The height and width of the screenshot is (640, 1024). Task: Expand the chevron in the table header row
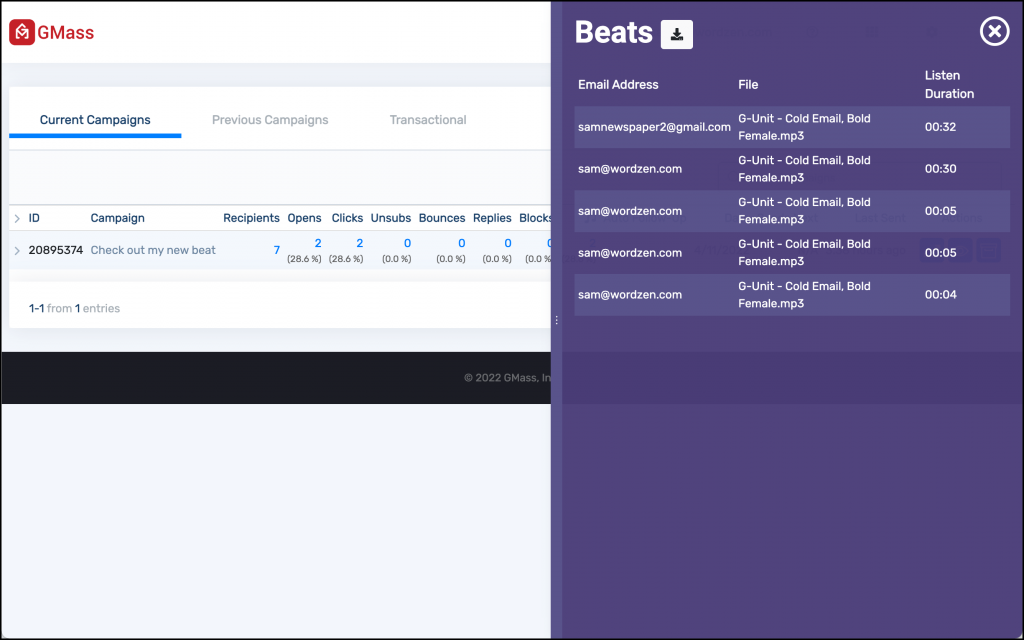[x=16, y=217]
